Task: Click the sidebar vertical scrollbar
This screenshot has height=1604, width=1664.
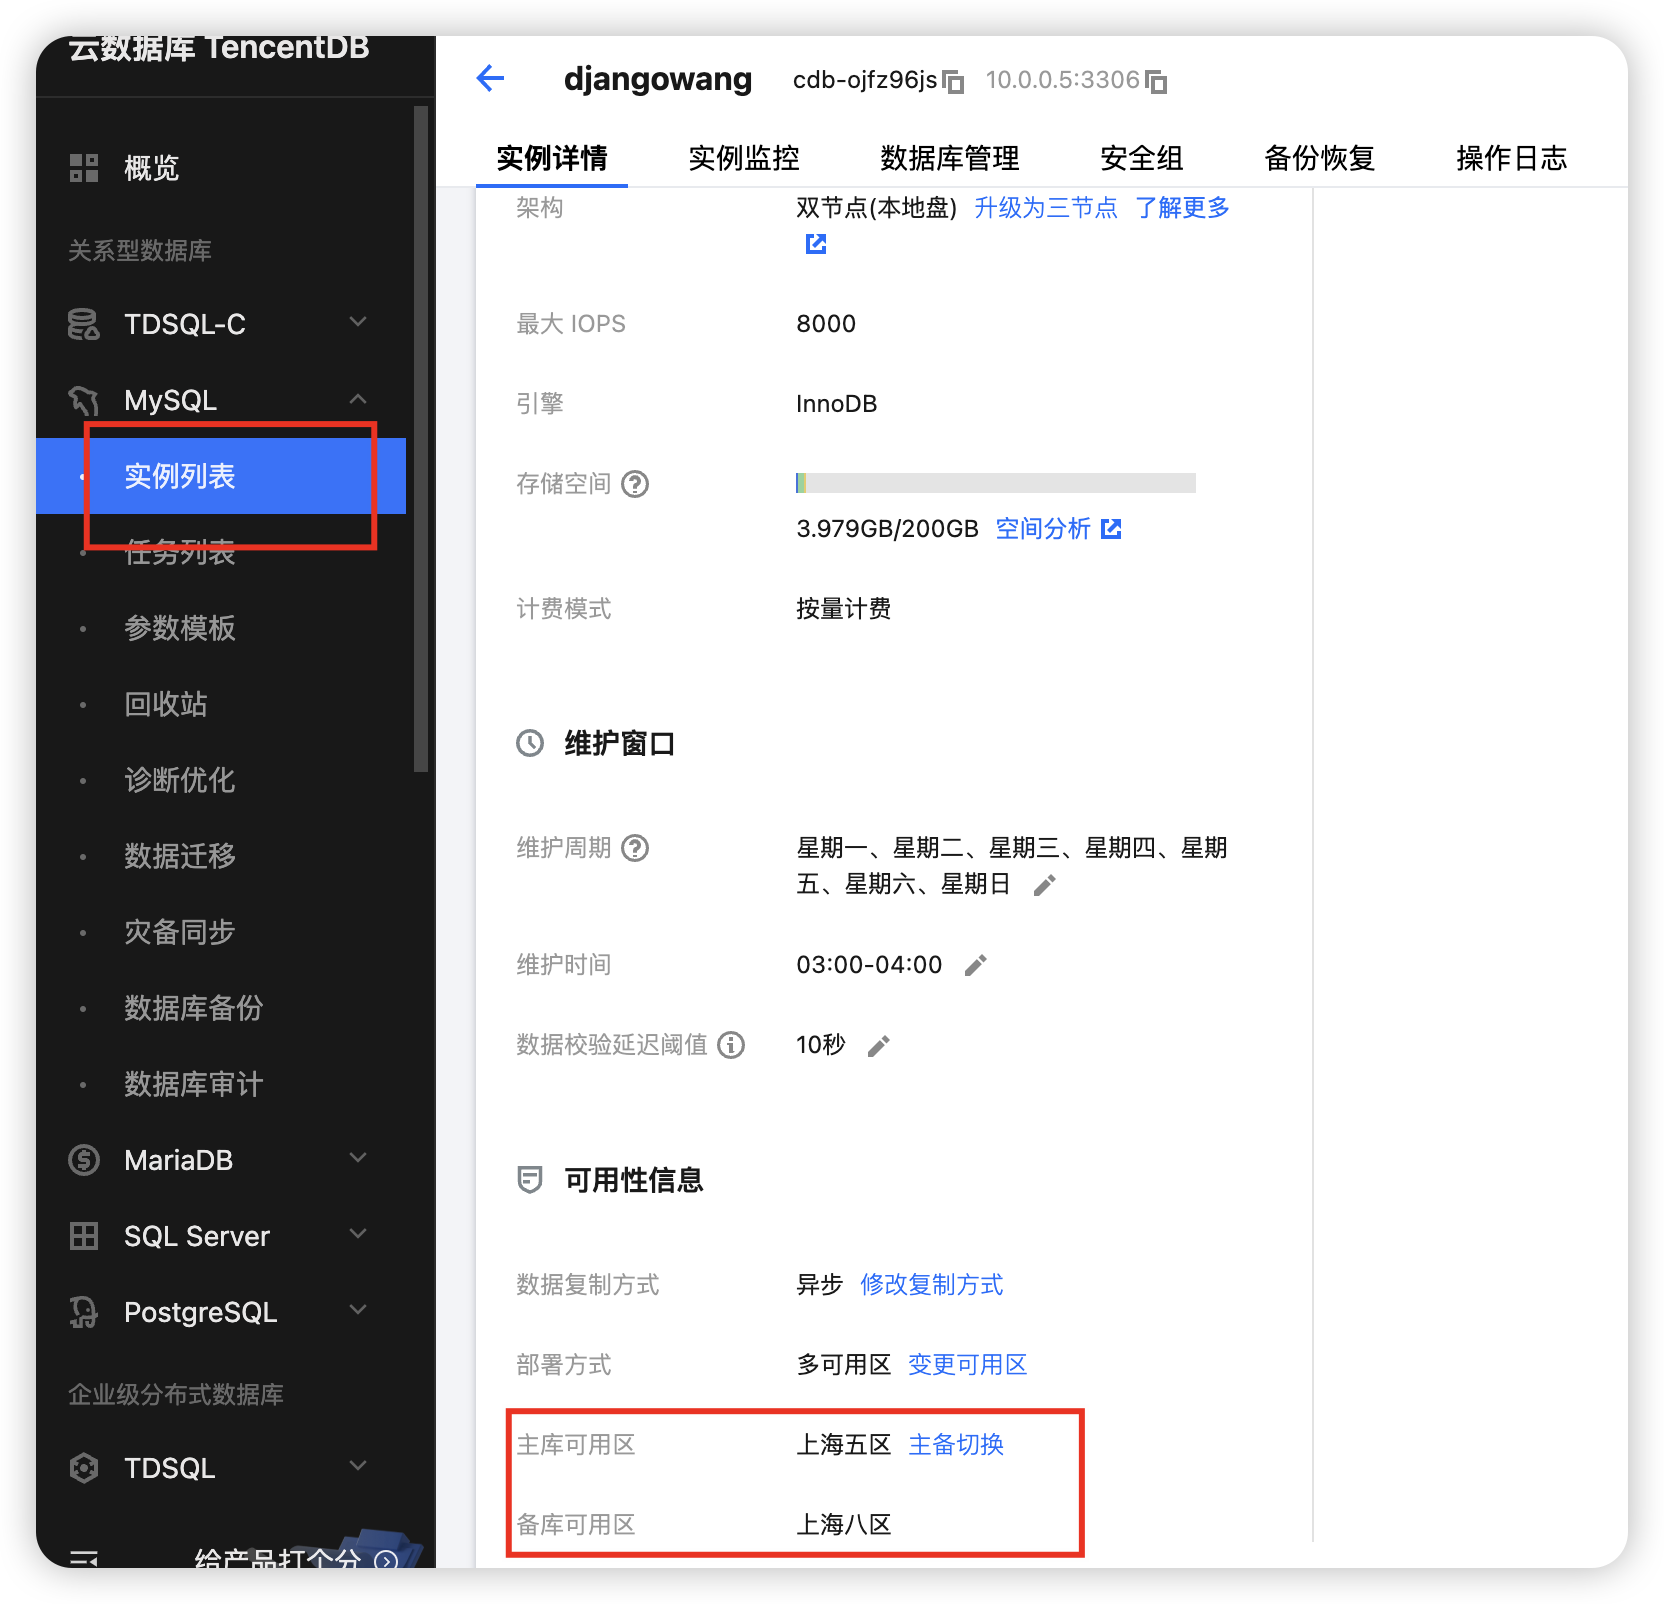Action: coord(421,440)
